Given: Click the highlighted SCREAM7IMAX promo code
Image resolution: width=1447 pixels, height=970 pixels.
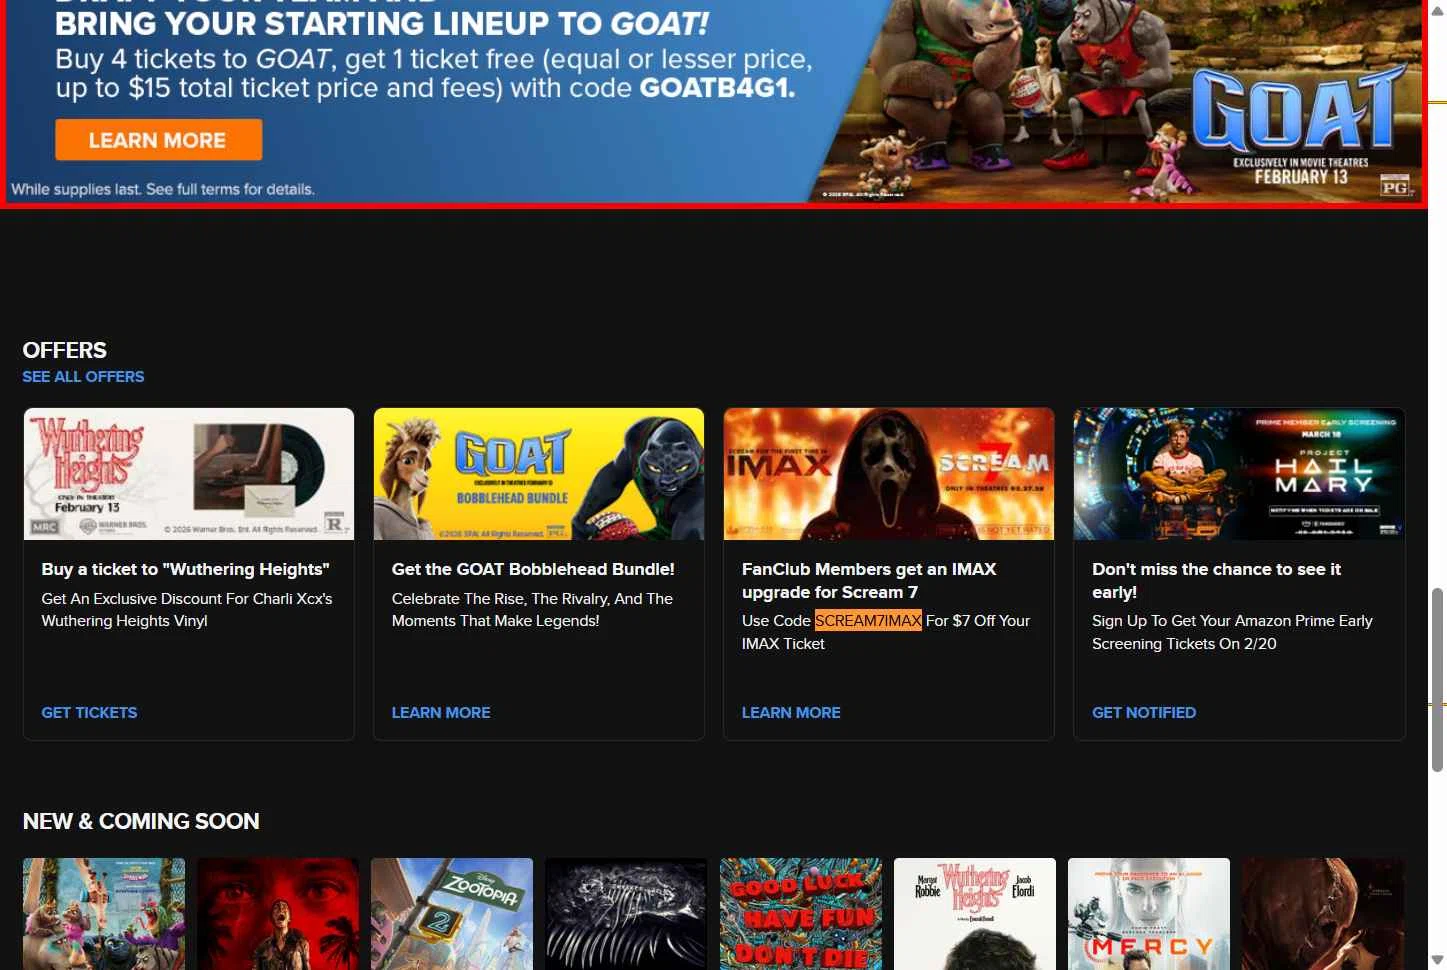Looking at the screenshot, I should (x=868, y=620).
